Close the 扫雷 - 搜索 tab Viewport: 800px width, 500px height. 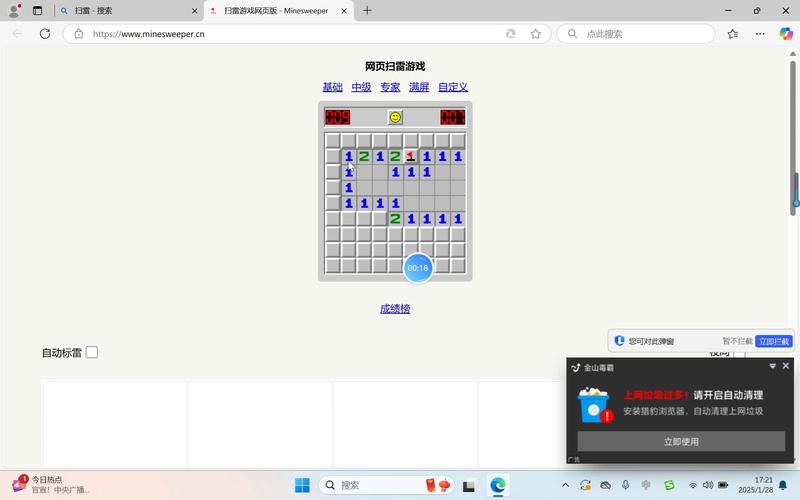194,11
